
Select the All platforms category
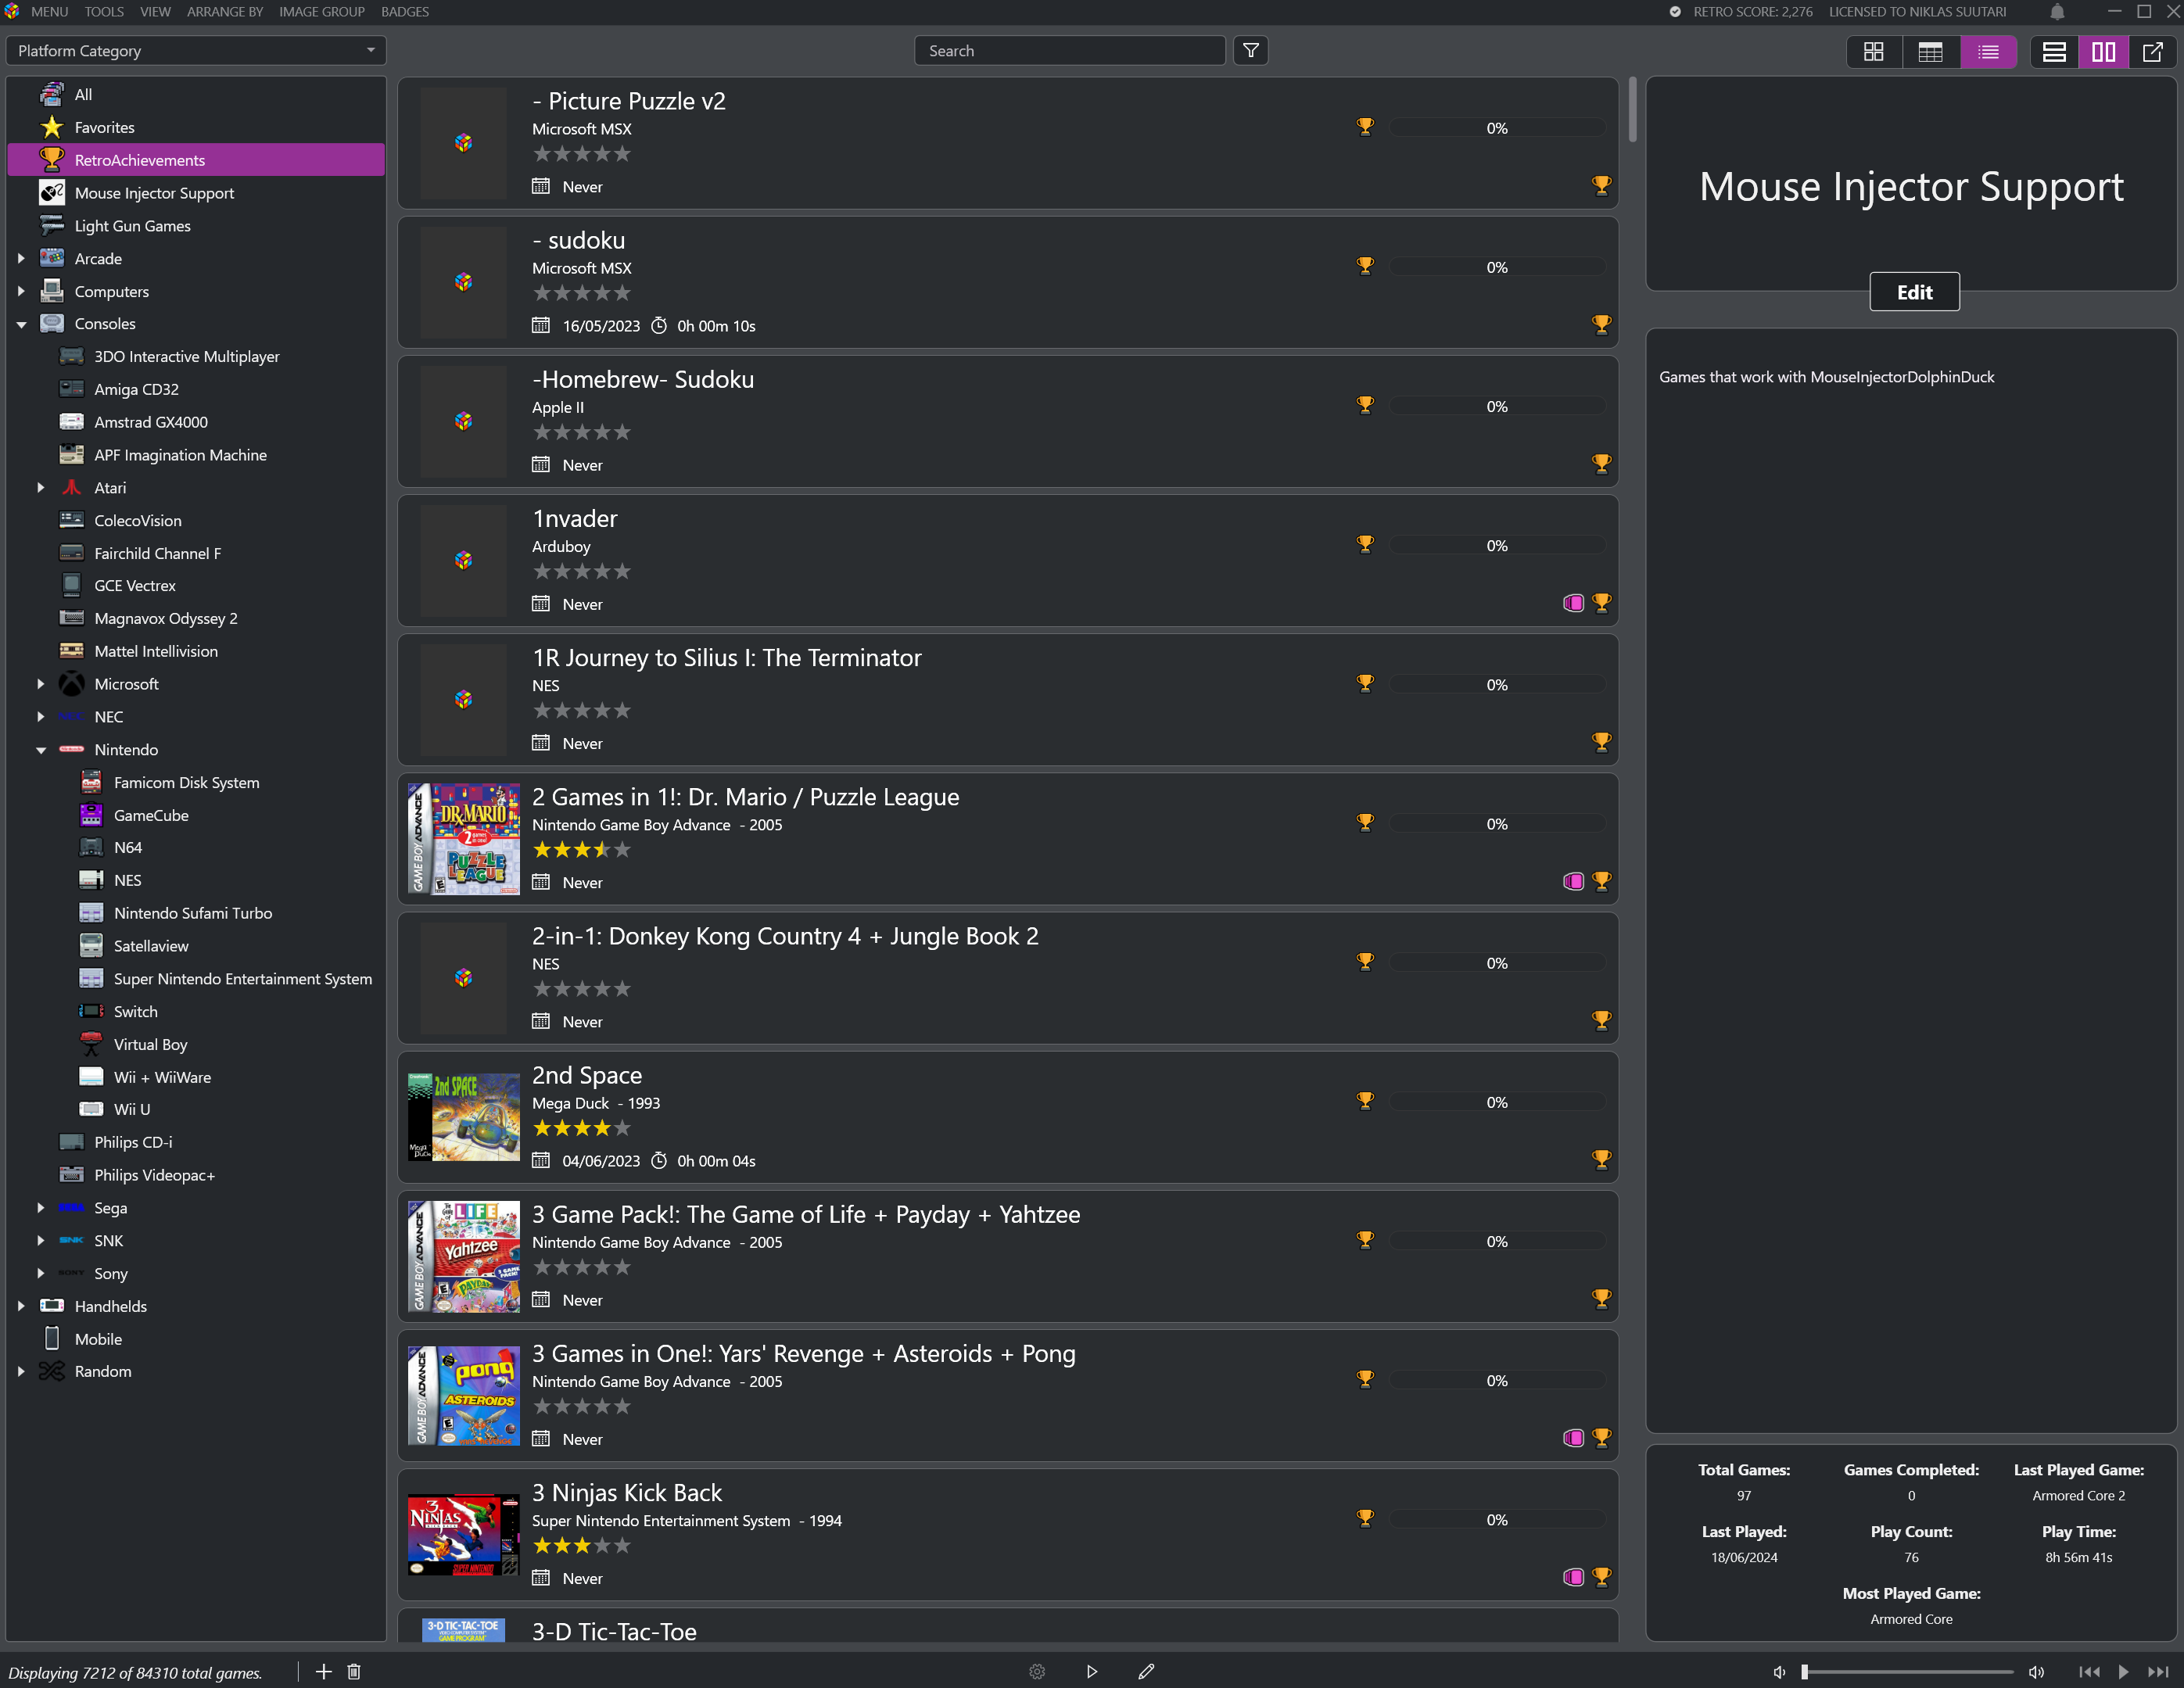[196, 94]
